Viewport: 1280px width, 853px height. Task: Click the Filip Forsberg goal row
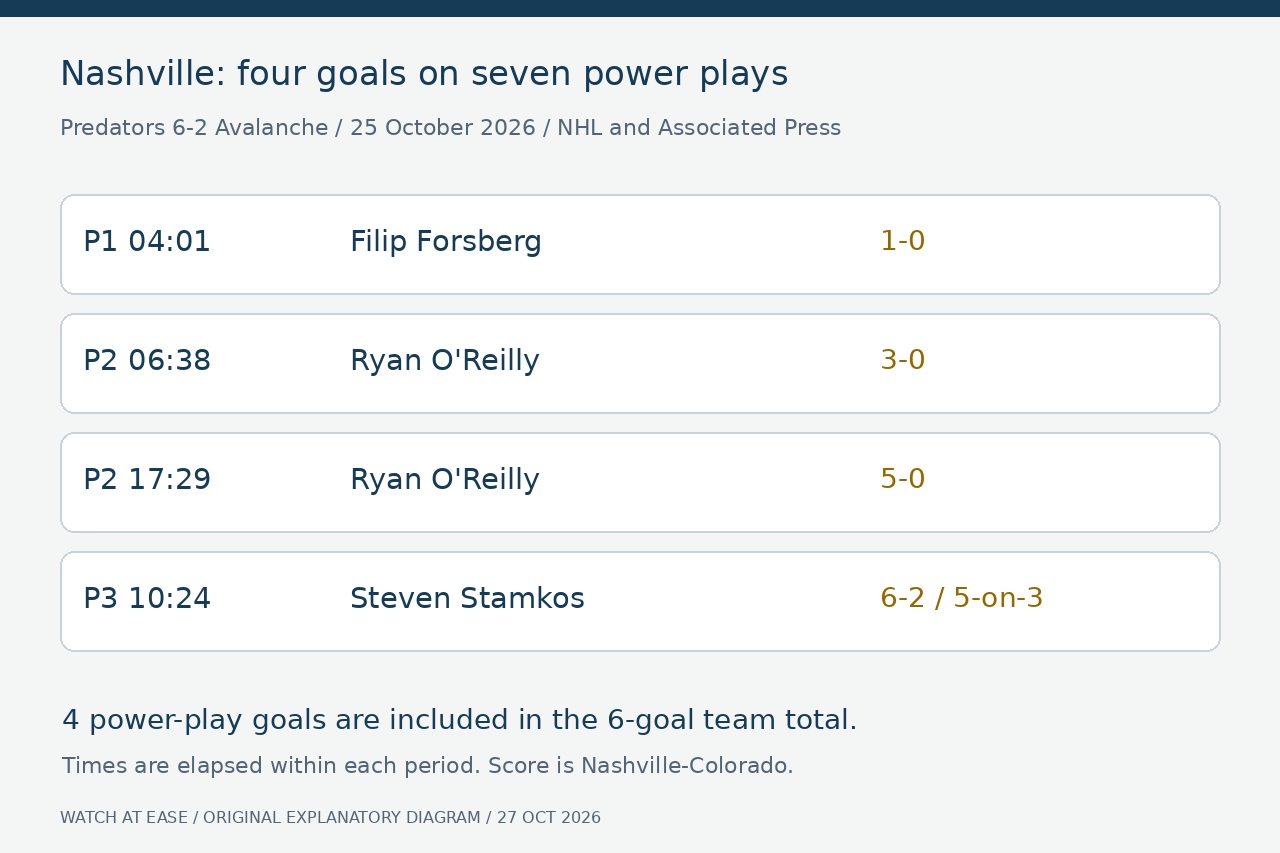(x=640, y=244)
